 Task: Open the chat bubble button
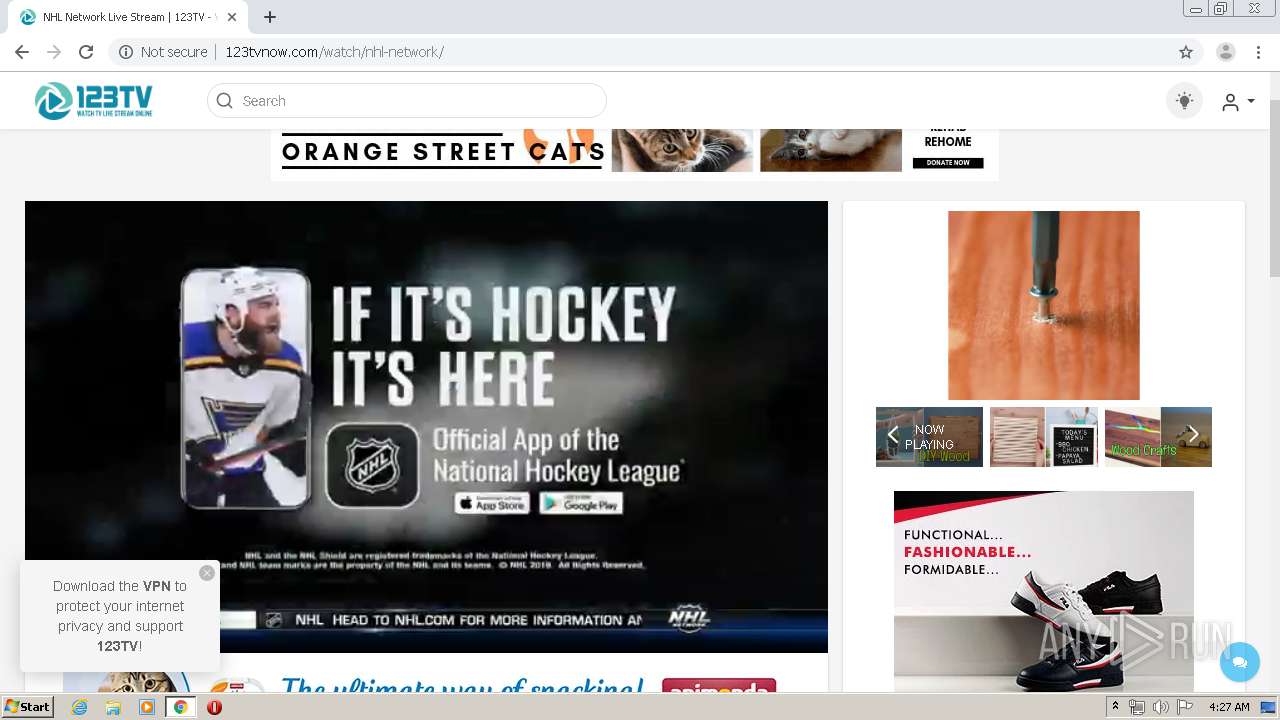click(1240, 662)
